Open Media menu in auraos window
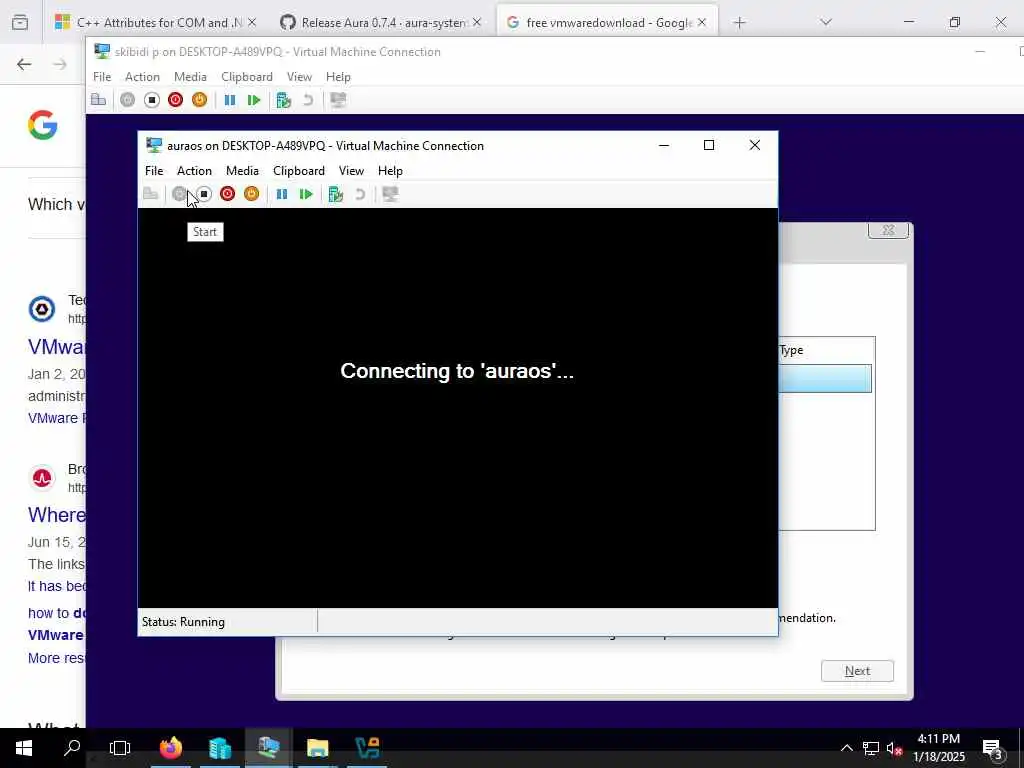 [242, 170]
